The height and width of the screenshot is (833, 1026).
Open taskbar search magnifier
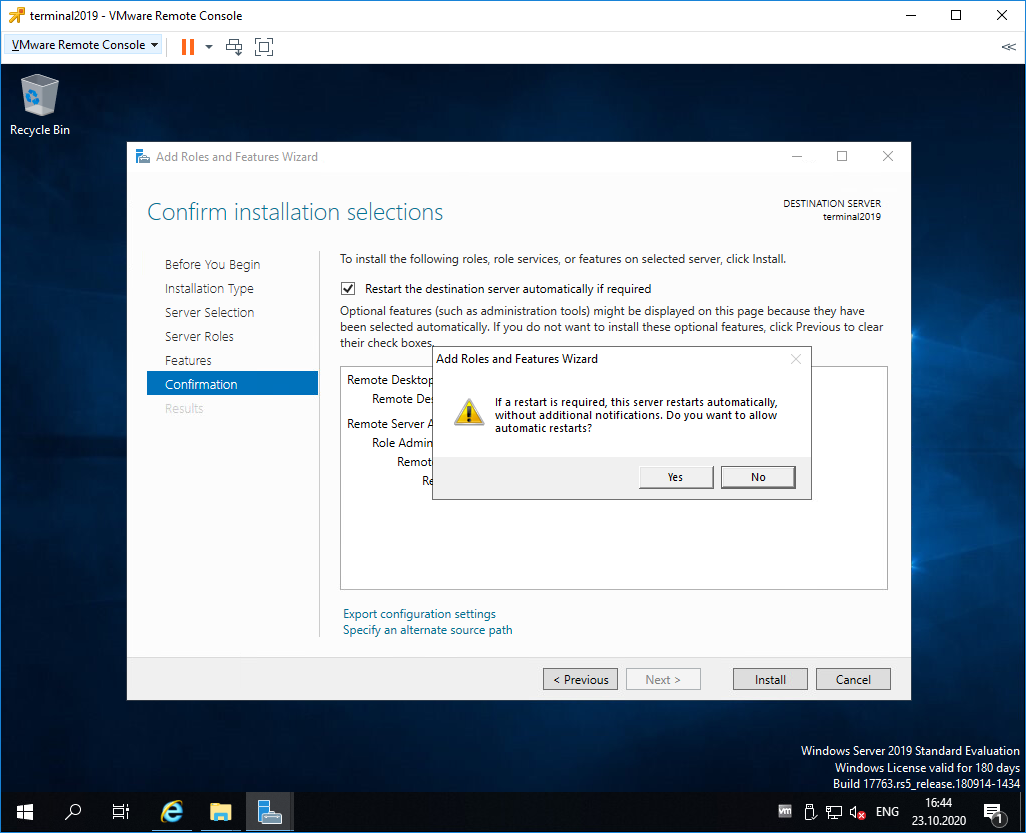(73, 812)
